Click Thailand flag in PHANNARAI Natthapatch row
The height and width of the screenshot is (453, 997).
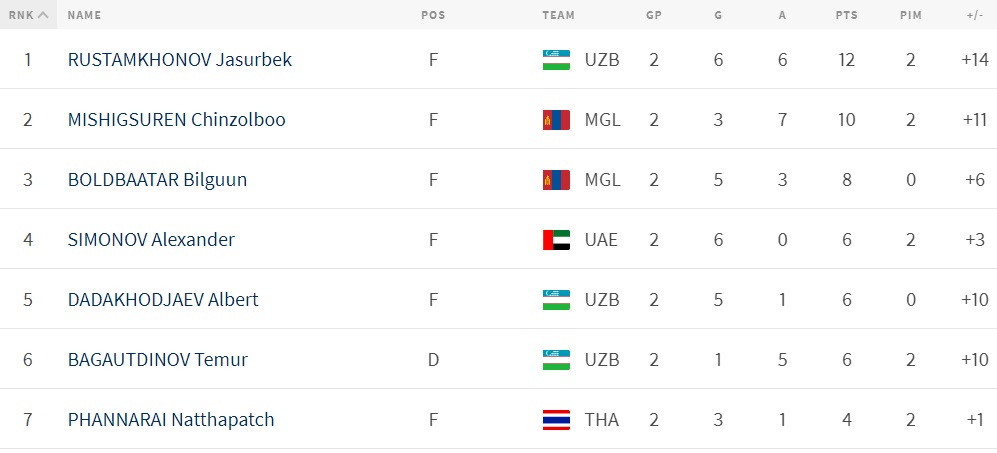click(556, 420)
